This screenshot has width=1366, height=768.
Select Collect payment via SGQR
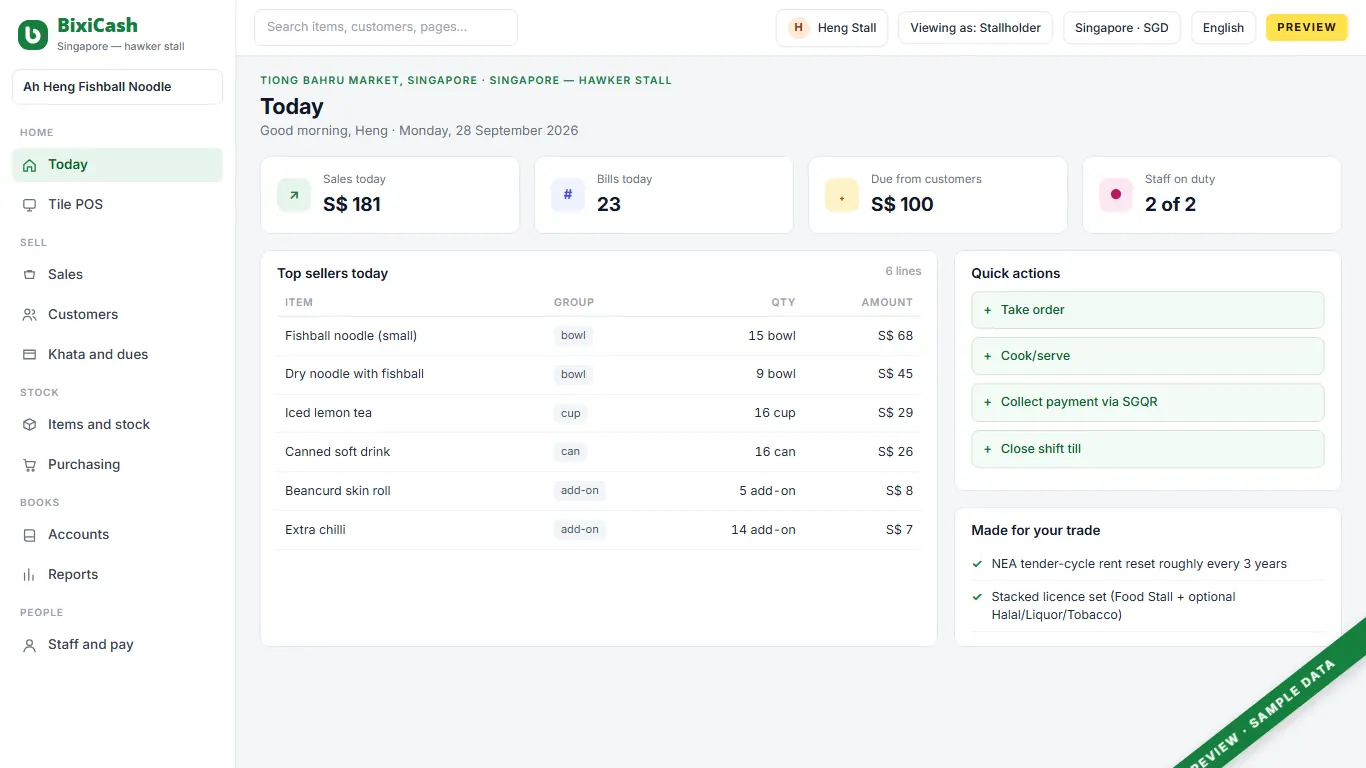[x=1148, y=402]
